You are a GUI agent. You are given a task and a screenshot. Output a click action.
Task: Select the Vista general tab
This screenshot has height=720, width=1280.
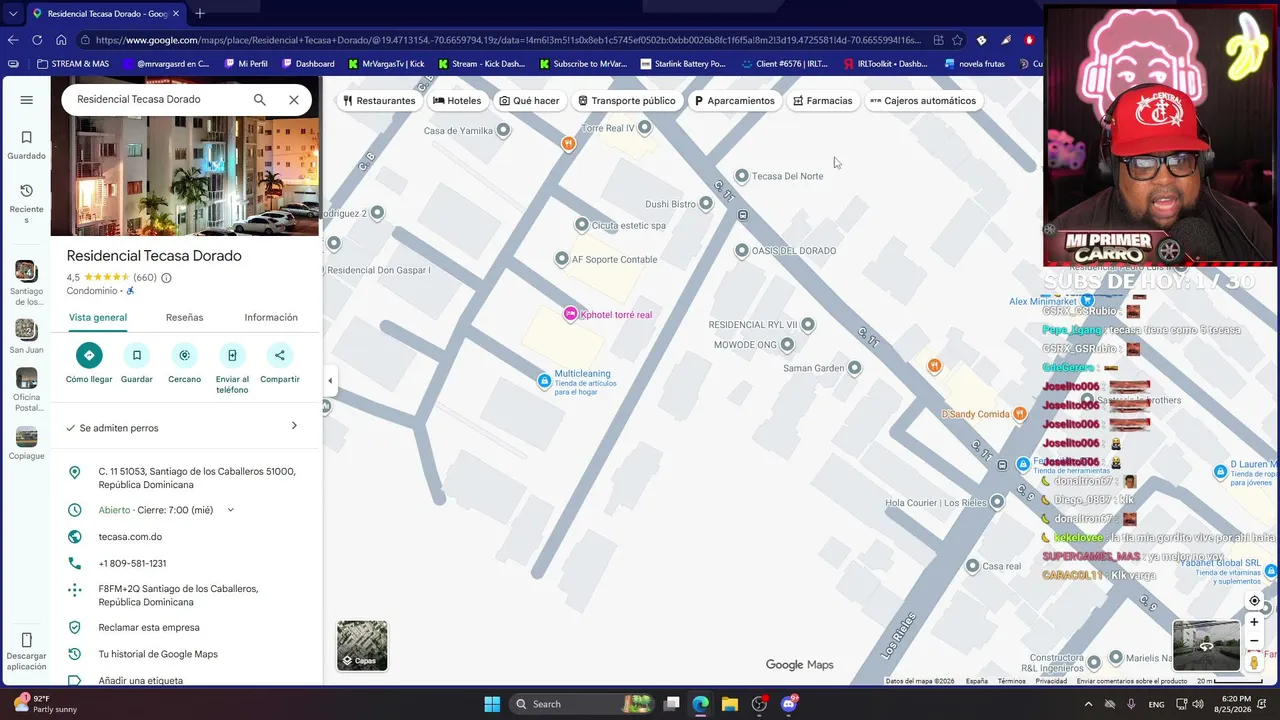click(x=98, y=318)
